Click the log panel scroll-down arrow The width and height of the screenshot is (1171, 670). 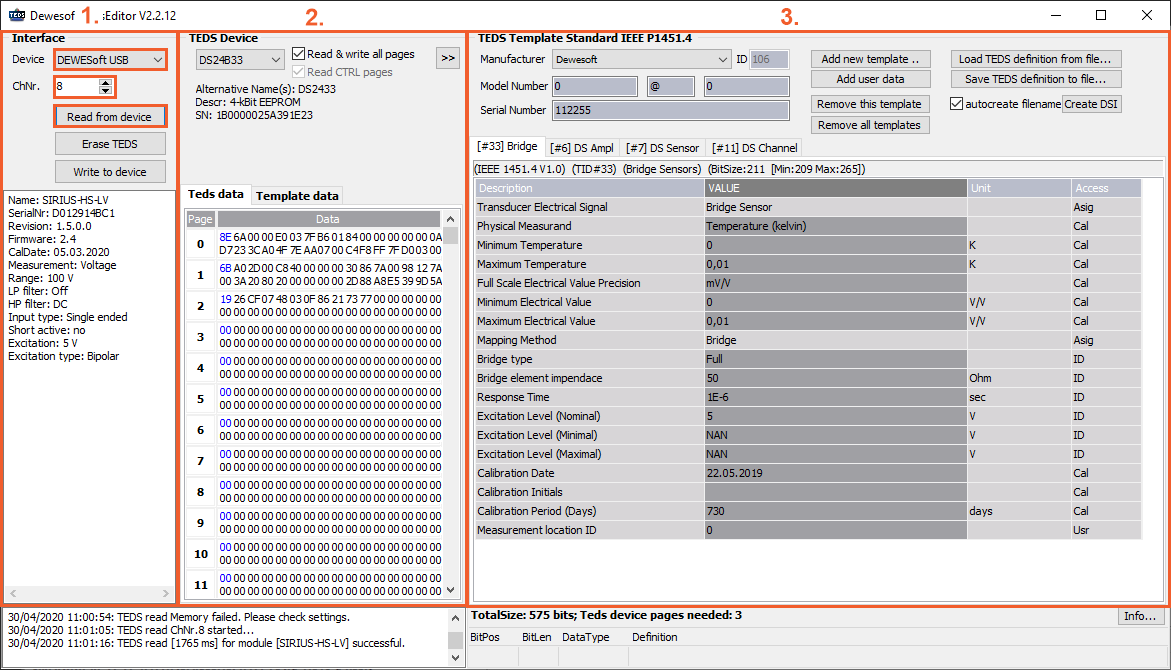[456, 658]
